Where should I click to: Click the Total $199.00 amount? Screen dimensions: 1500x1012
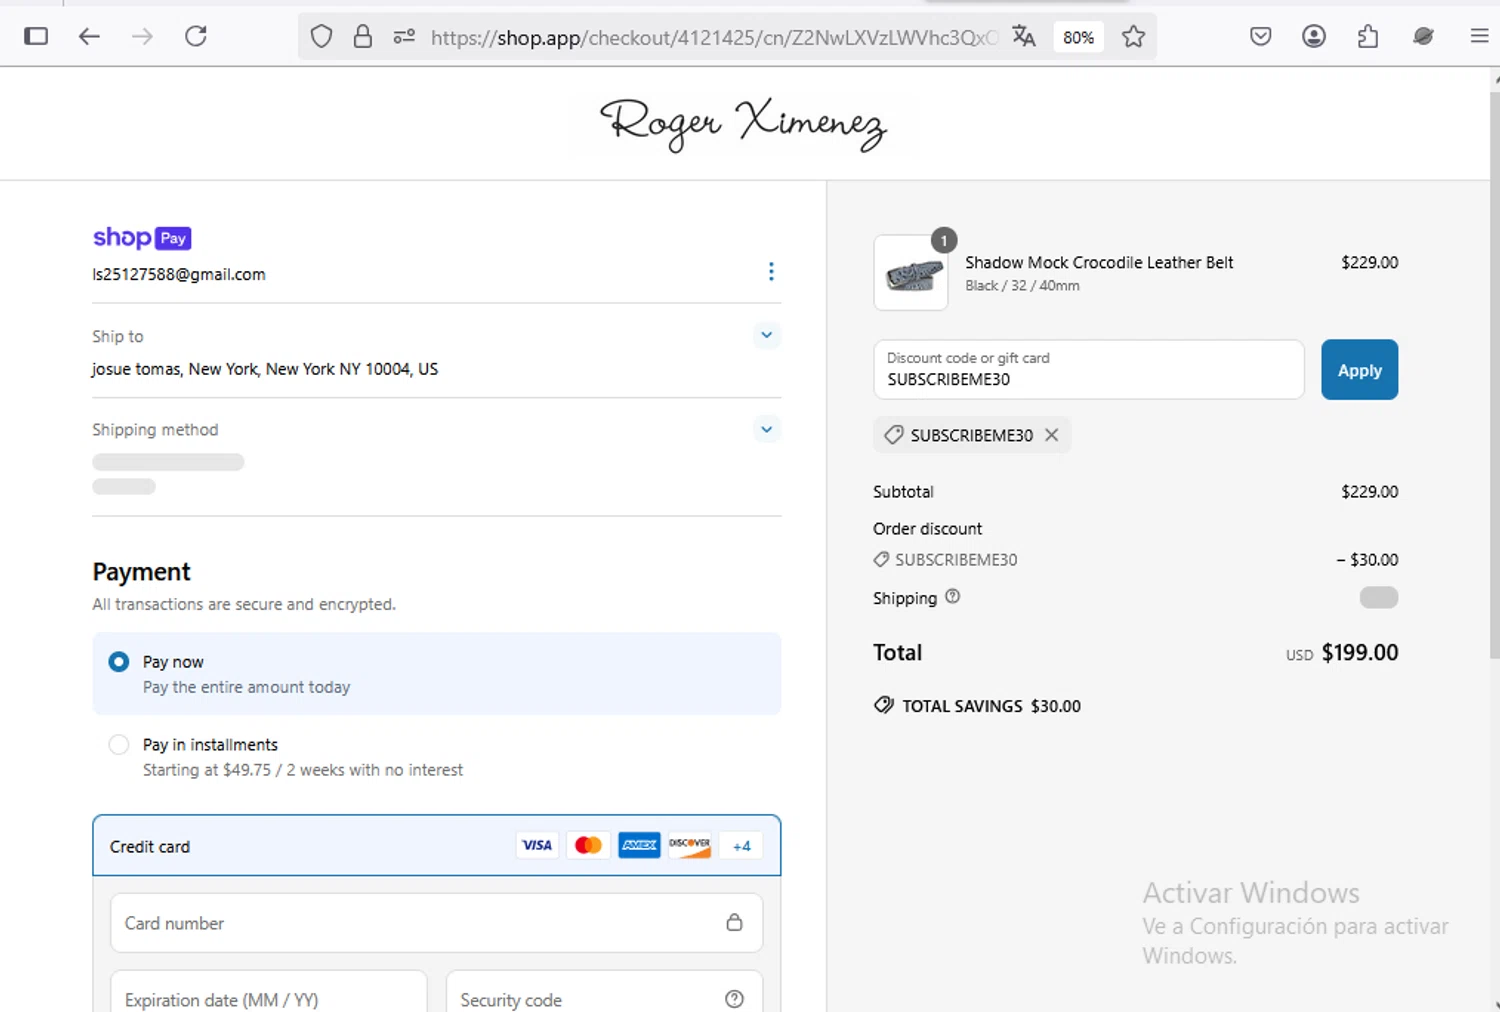(1360, 653)
